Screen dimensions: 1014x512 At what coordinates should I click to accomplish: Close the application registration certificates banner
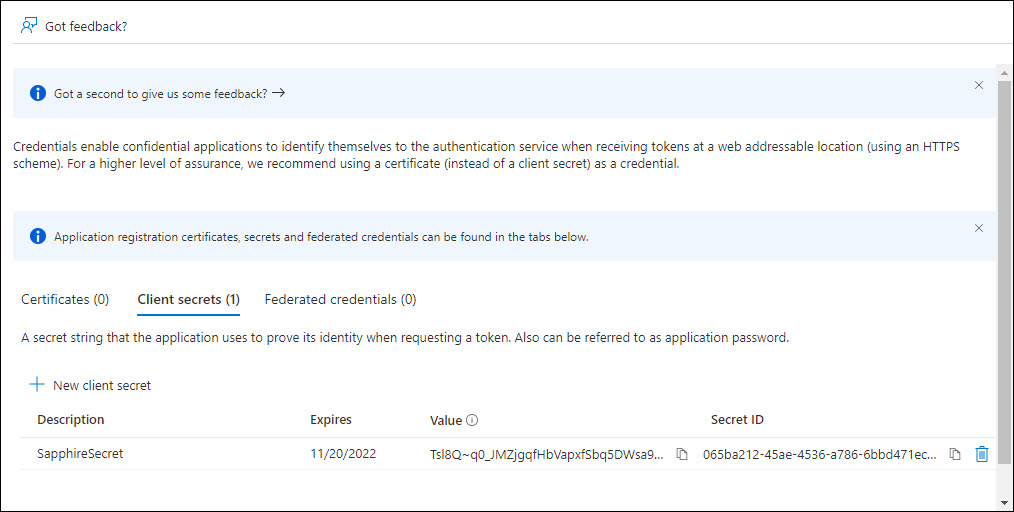point(978,228)
